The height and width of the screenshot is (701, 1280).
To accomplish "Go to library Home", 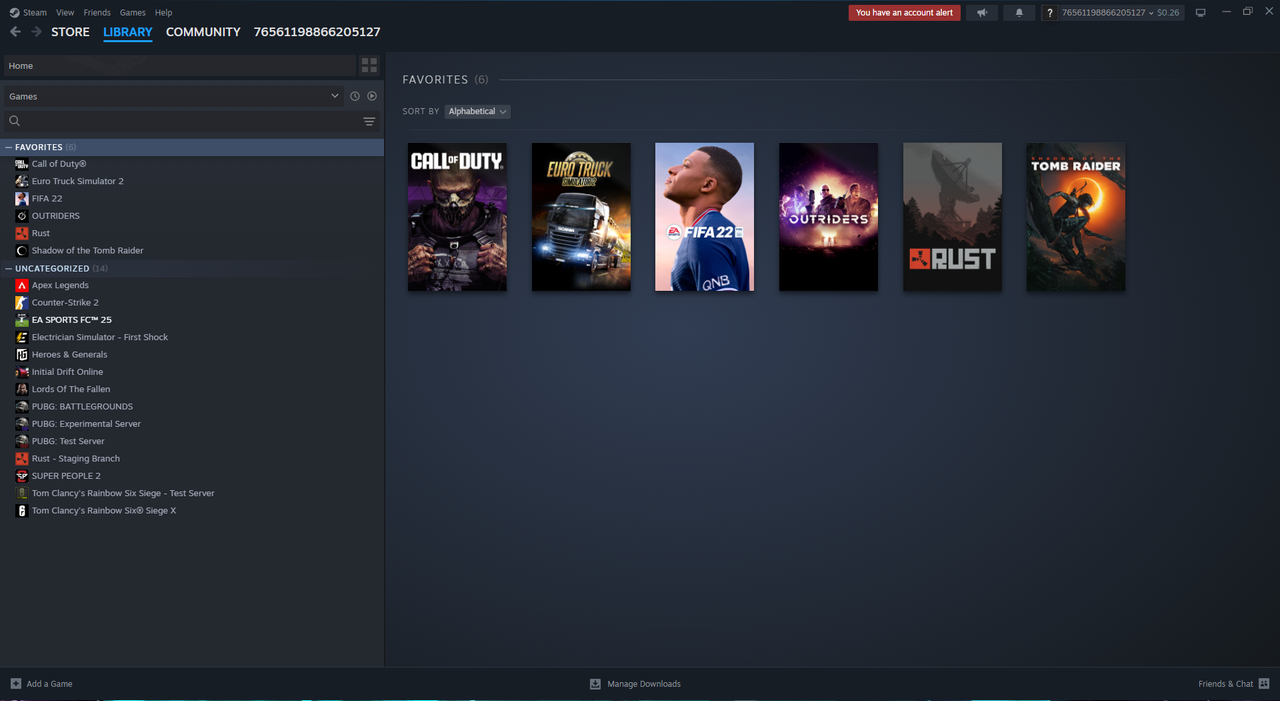I will (179, 66).
